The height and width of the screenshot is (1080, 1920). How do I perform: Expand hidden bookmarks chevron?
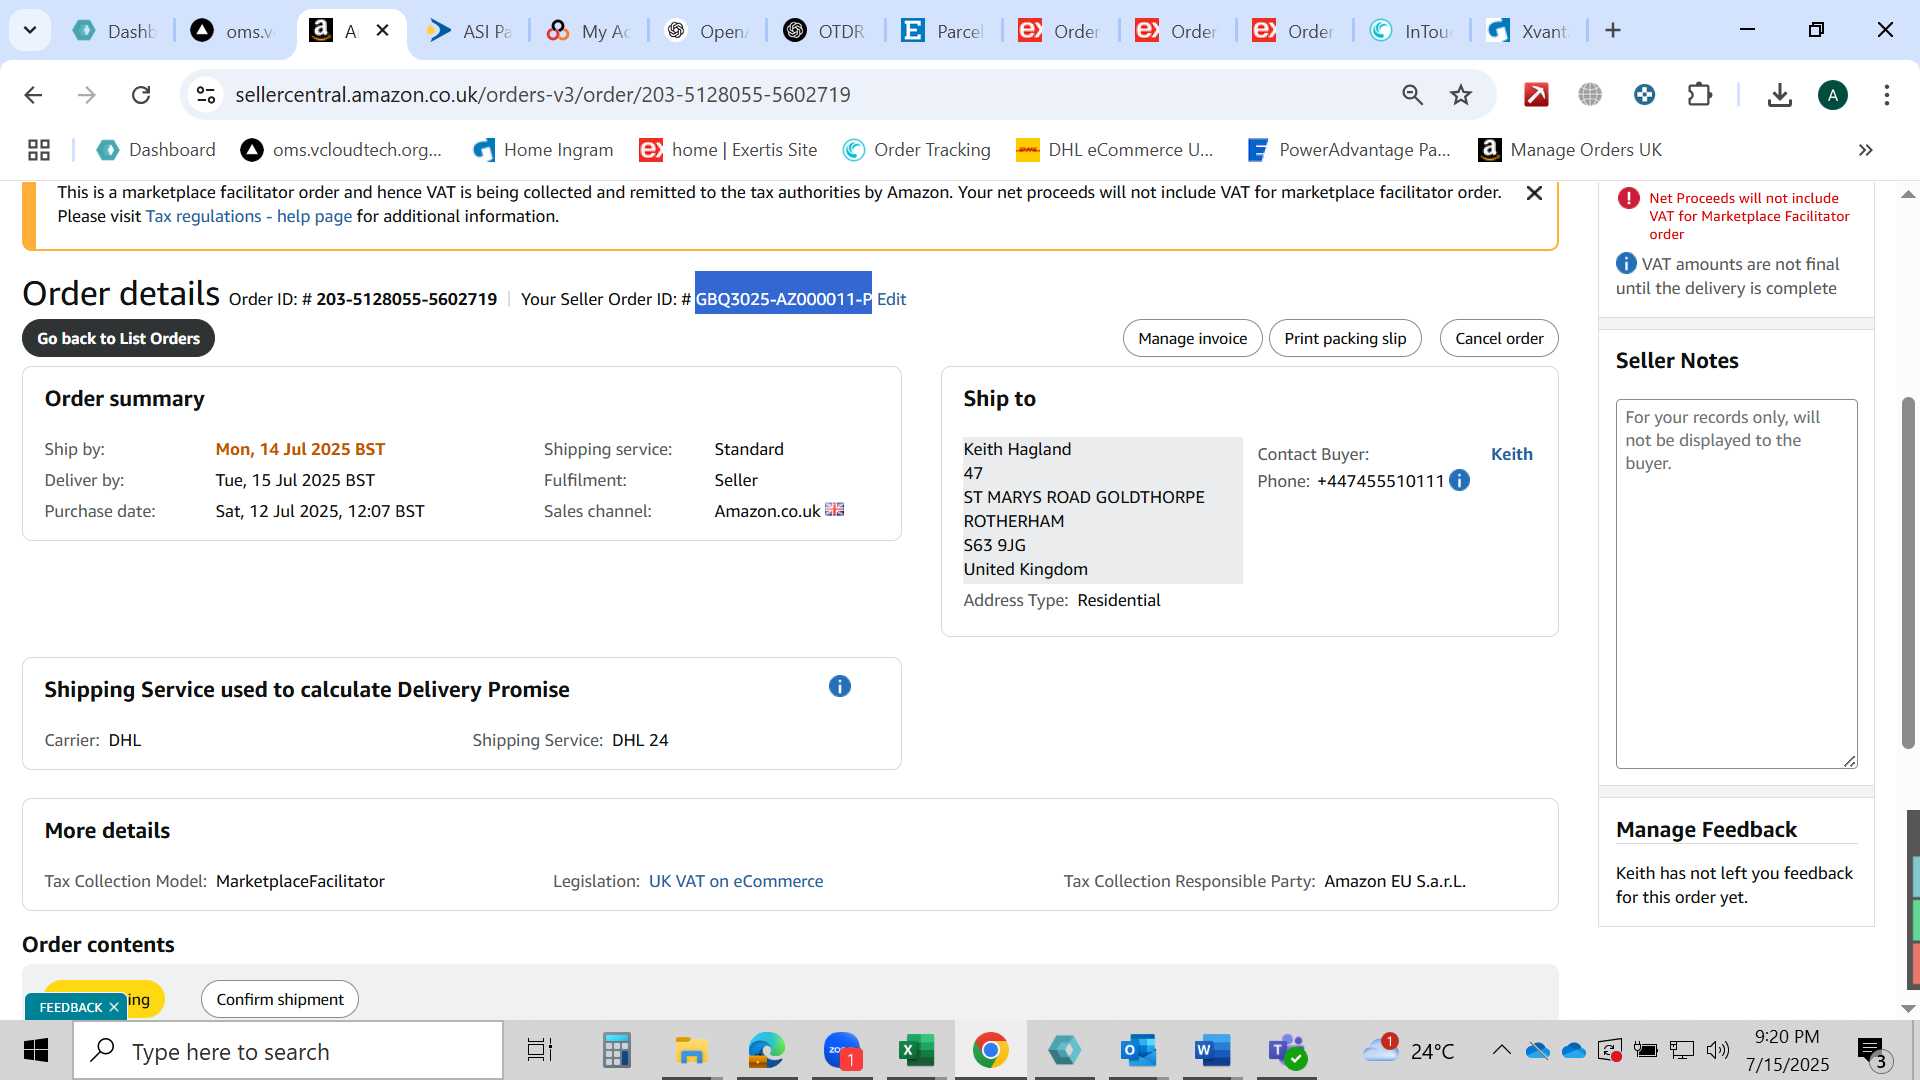tap(1865, 150)
